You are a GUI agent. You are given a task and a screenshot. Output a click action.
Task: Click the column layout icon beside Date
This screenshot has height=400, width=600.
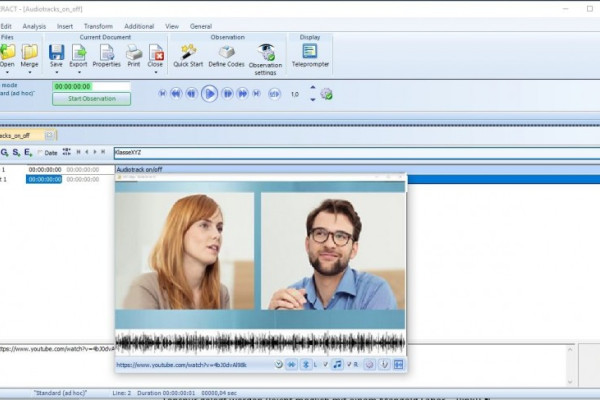(x=67, y=152)
